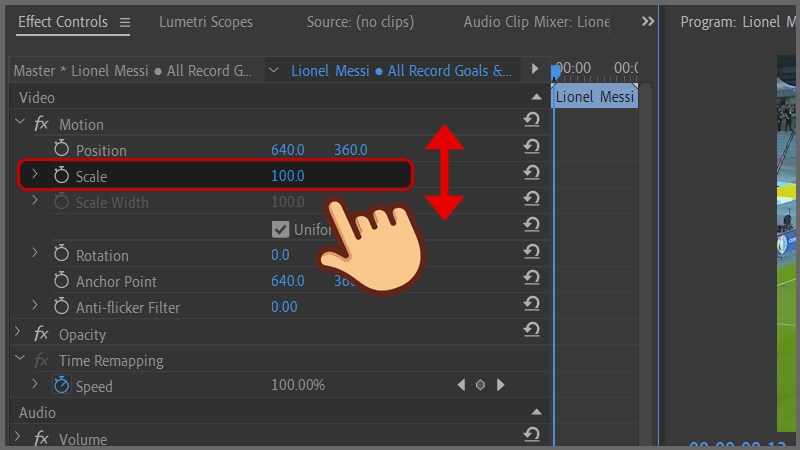The height and width of the screenshot is (450, 800).
Task: Open the sequence clip dropdown arrow
Action: (x=273, y=70)
